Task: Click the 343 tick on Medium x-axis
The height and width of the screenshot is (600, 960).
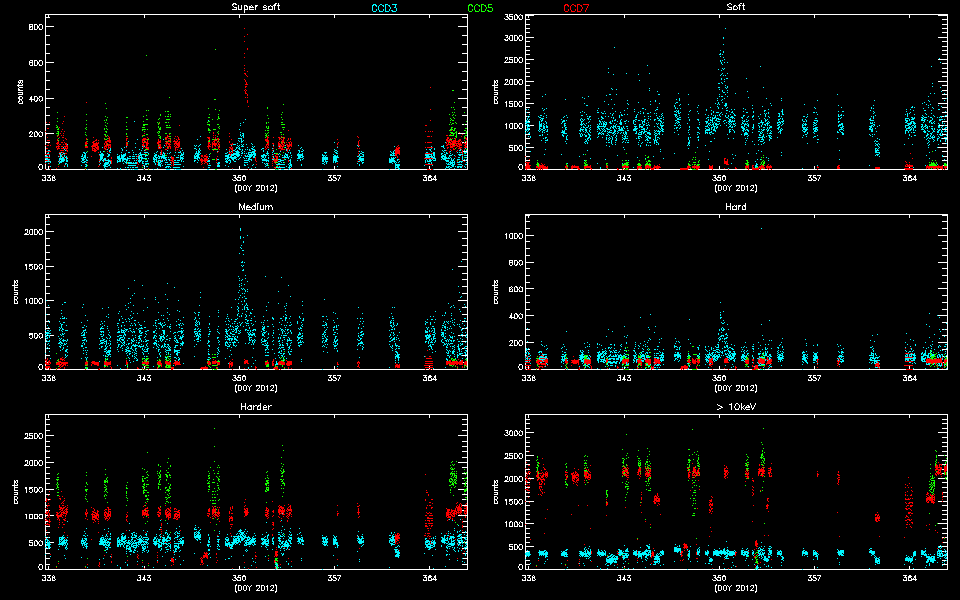Action: [x=144, y=379]
